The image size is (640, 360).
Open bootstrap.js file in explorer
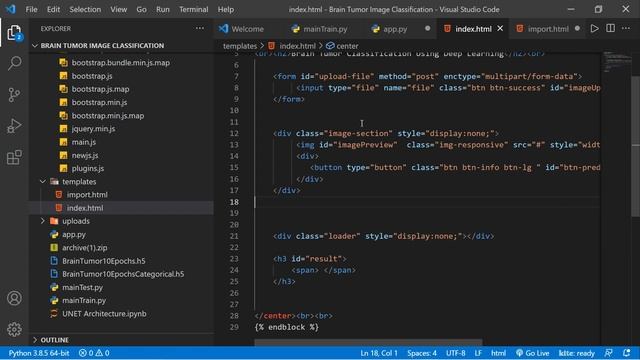[x=92, y=76]
